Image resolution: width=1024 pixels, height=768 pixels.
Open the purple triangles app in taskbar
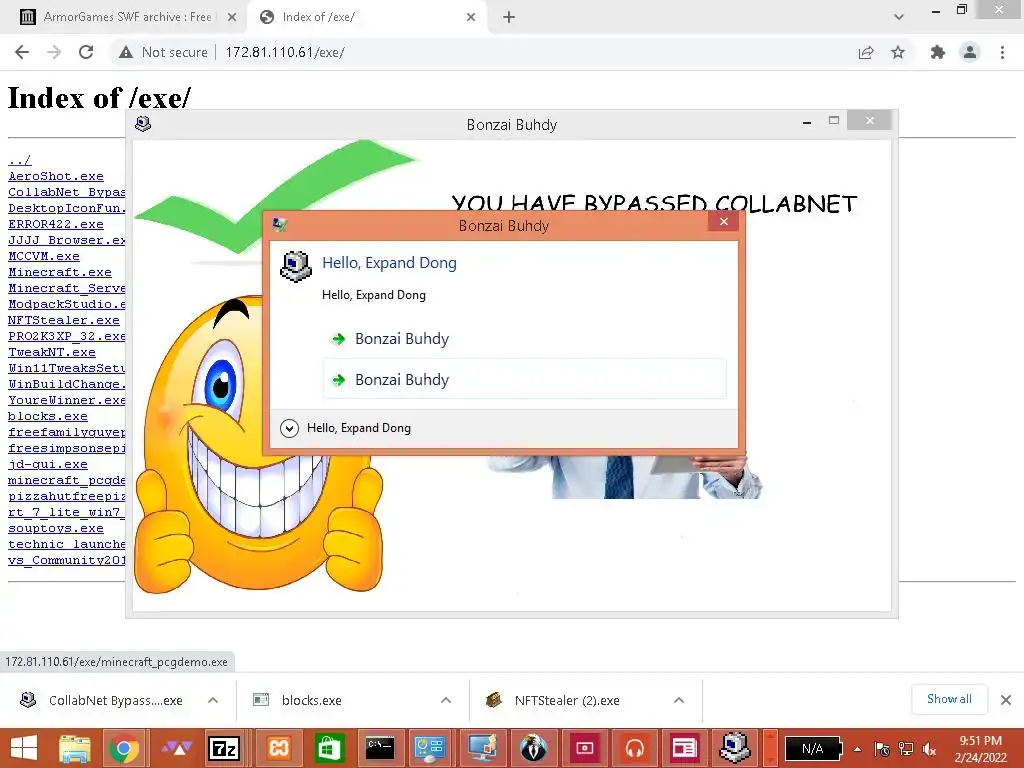176,748
